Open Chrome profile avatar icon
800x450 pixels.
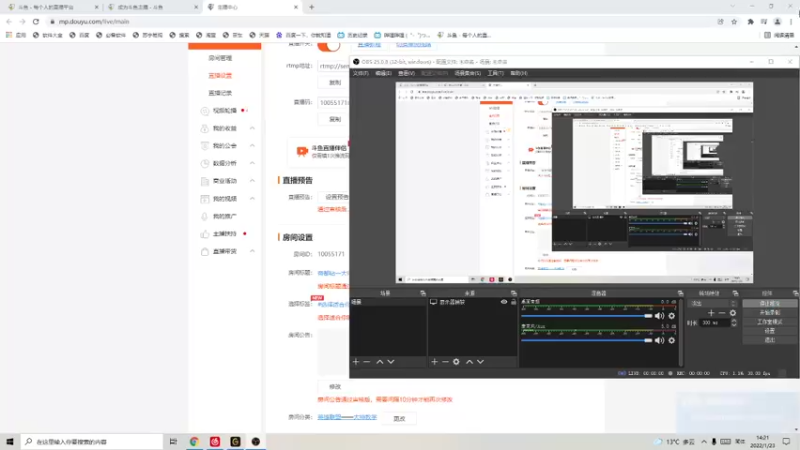(778, 21)
